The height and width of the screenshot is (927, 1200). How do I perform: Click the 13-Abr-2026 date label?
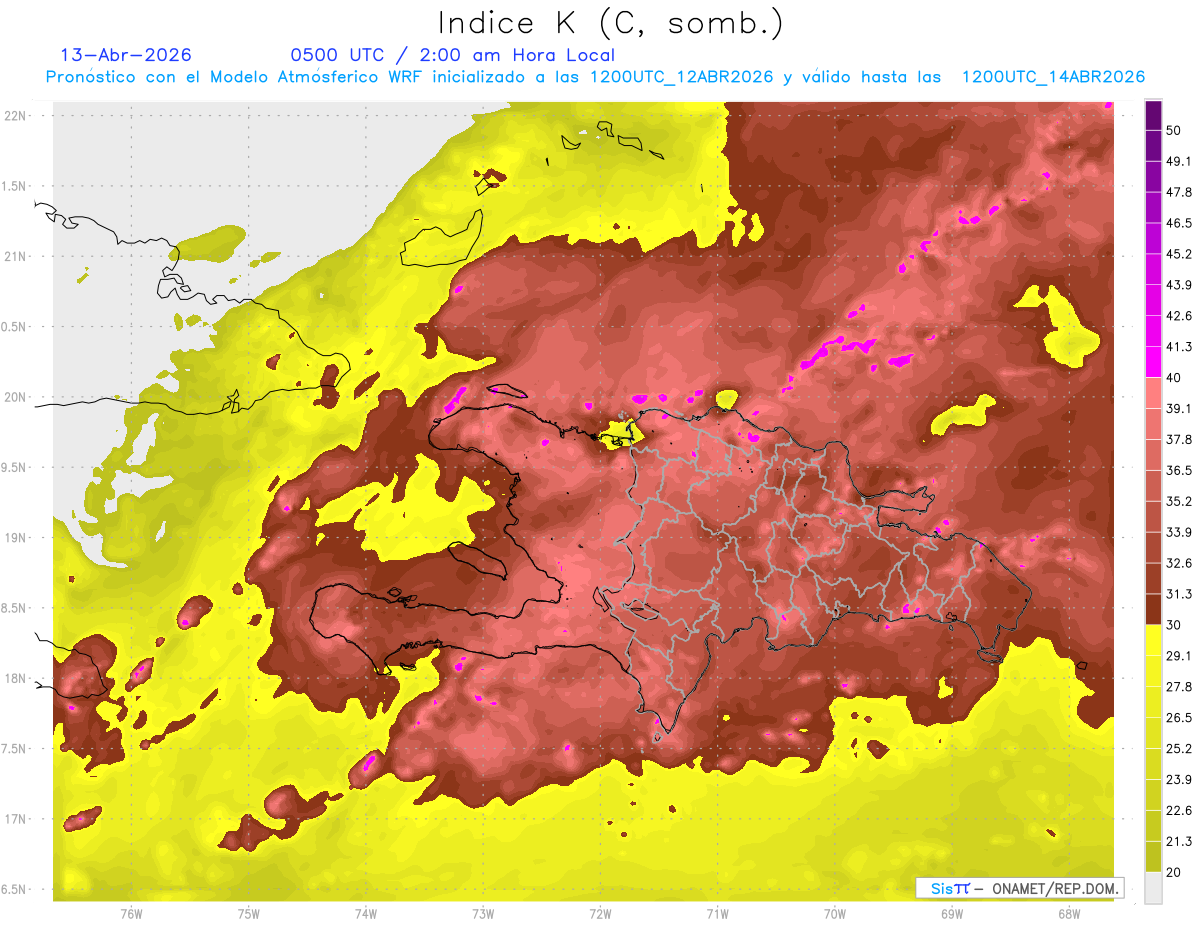point(126,55)
